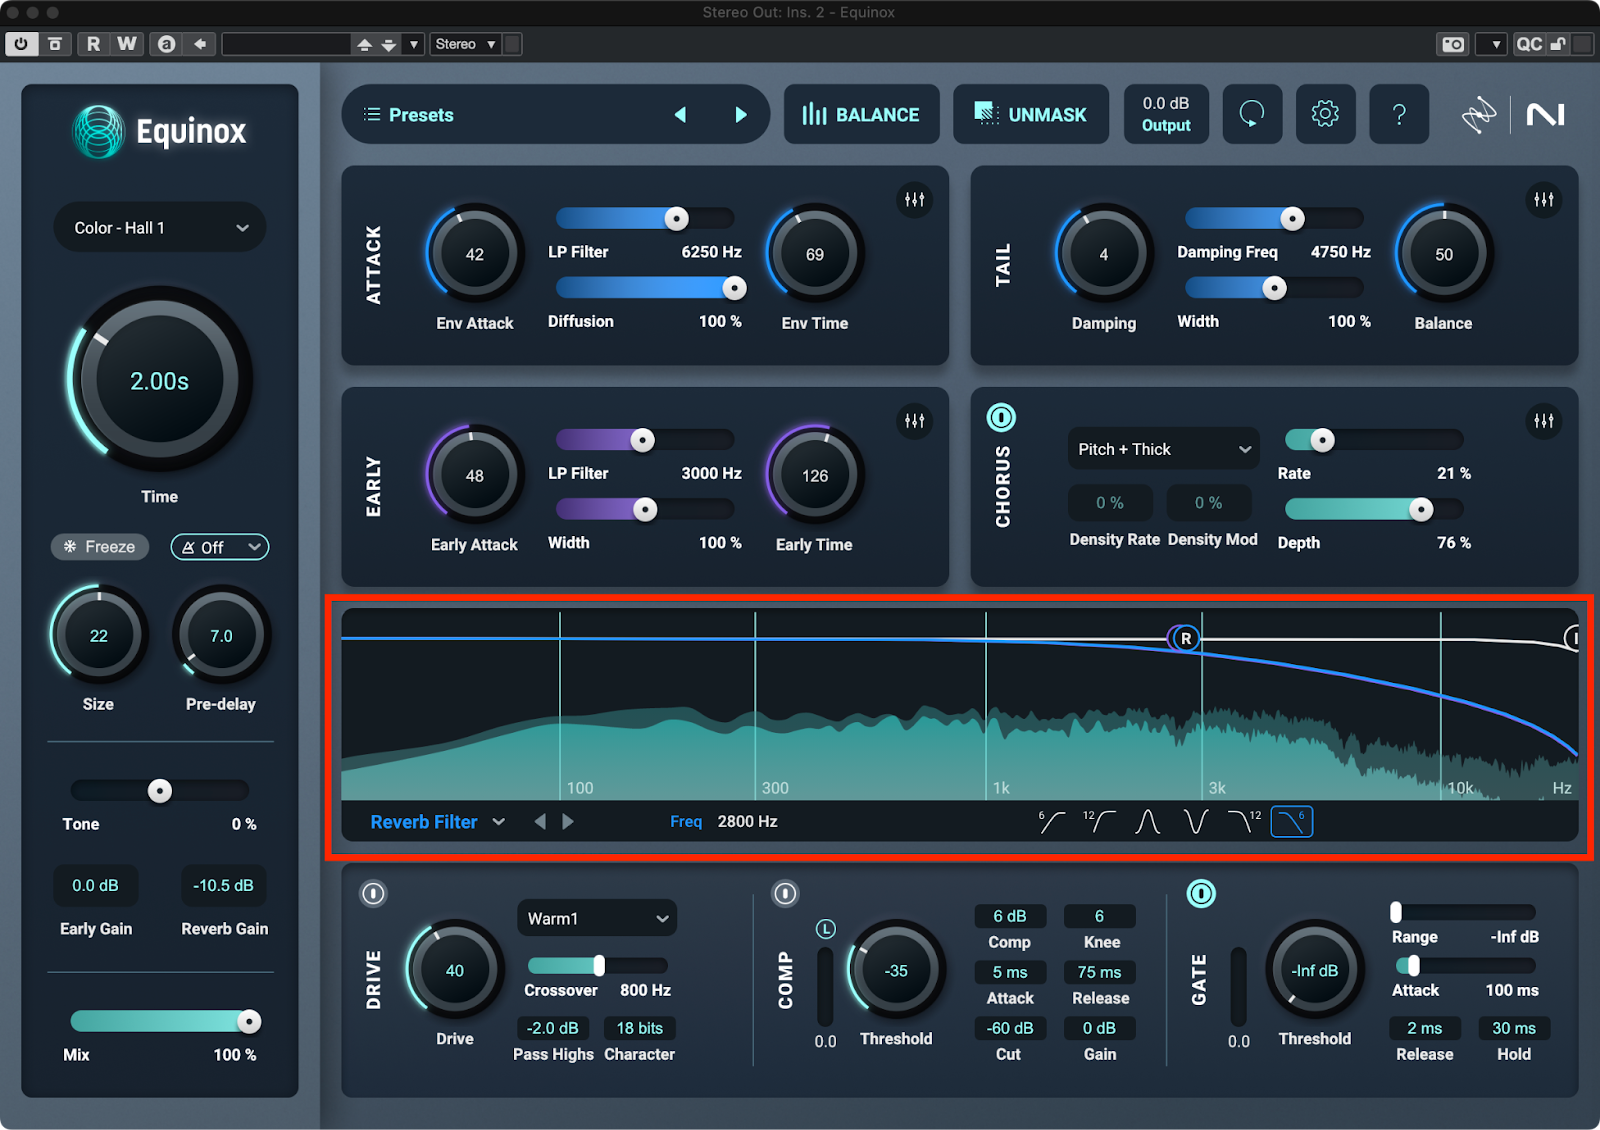Viewport: 1600px width, 1130px height.
Task: Expand the Reverb Filter selector menu
Action: click(x=437, y=822)
